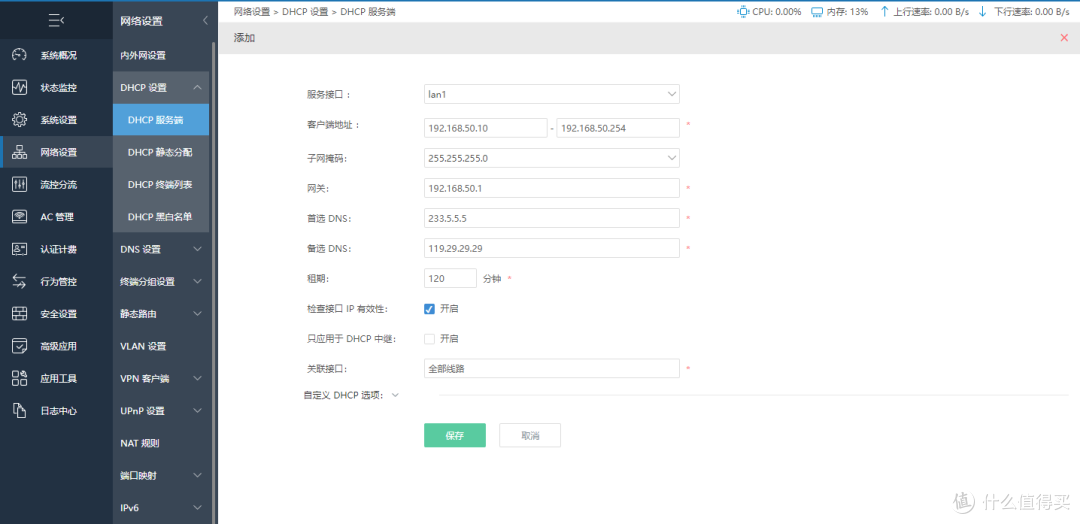
Task: Expand the UPnP 设置 submenu
Action: click(197, 410)
